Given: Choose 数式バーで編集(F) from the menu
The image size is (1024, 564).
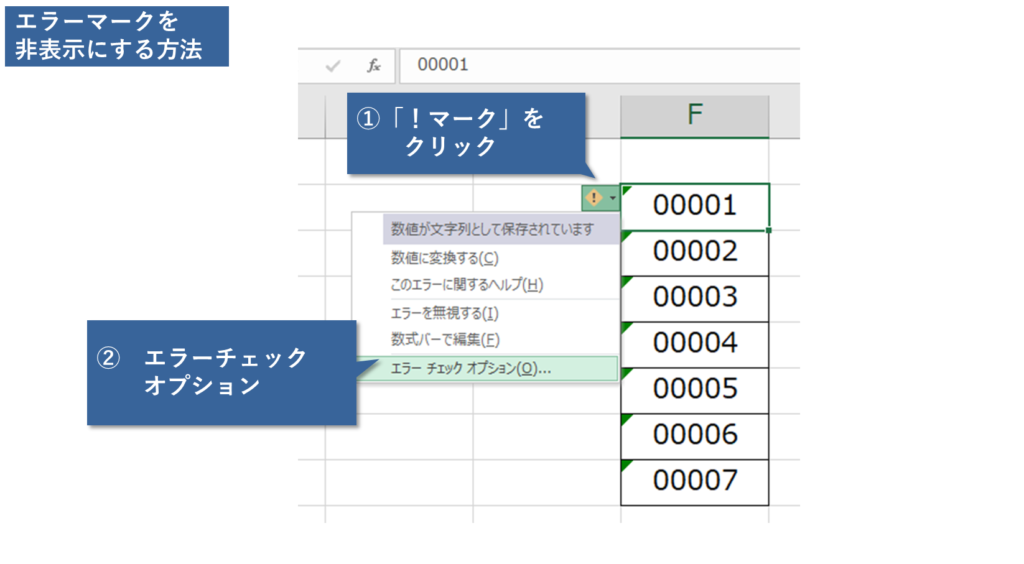Looking at the screenshot, I should [x=444, y=340].
